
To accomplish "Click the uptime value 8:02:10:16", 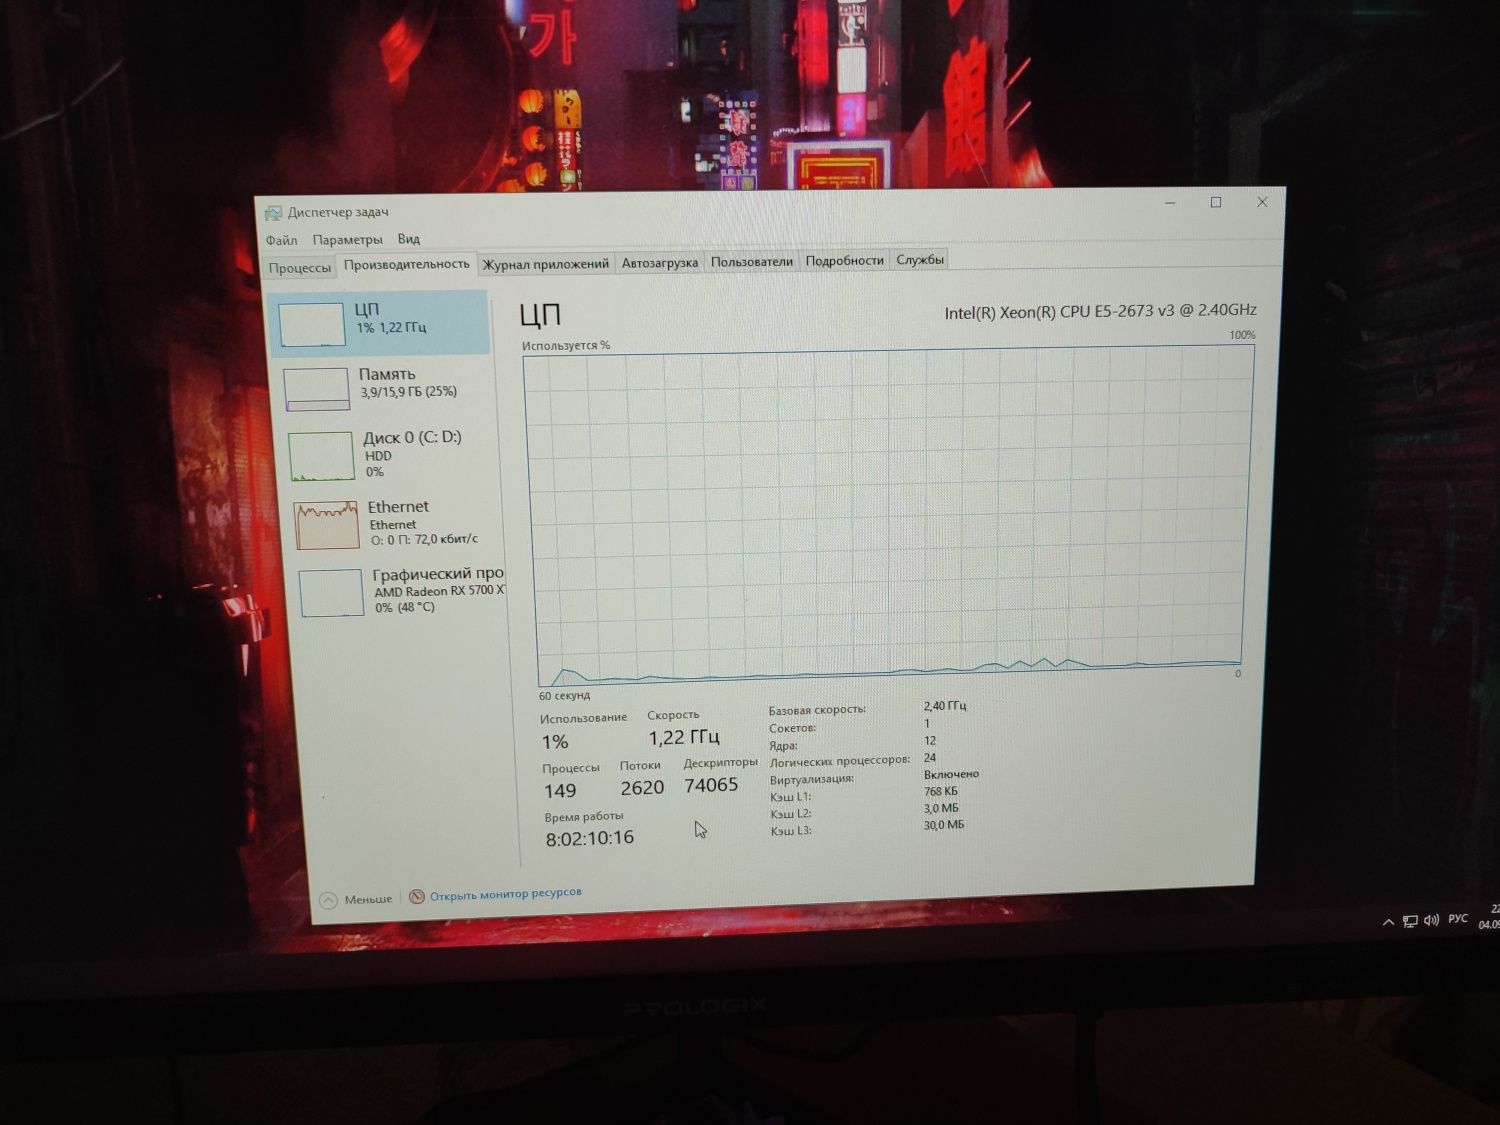I will 590,838.
